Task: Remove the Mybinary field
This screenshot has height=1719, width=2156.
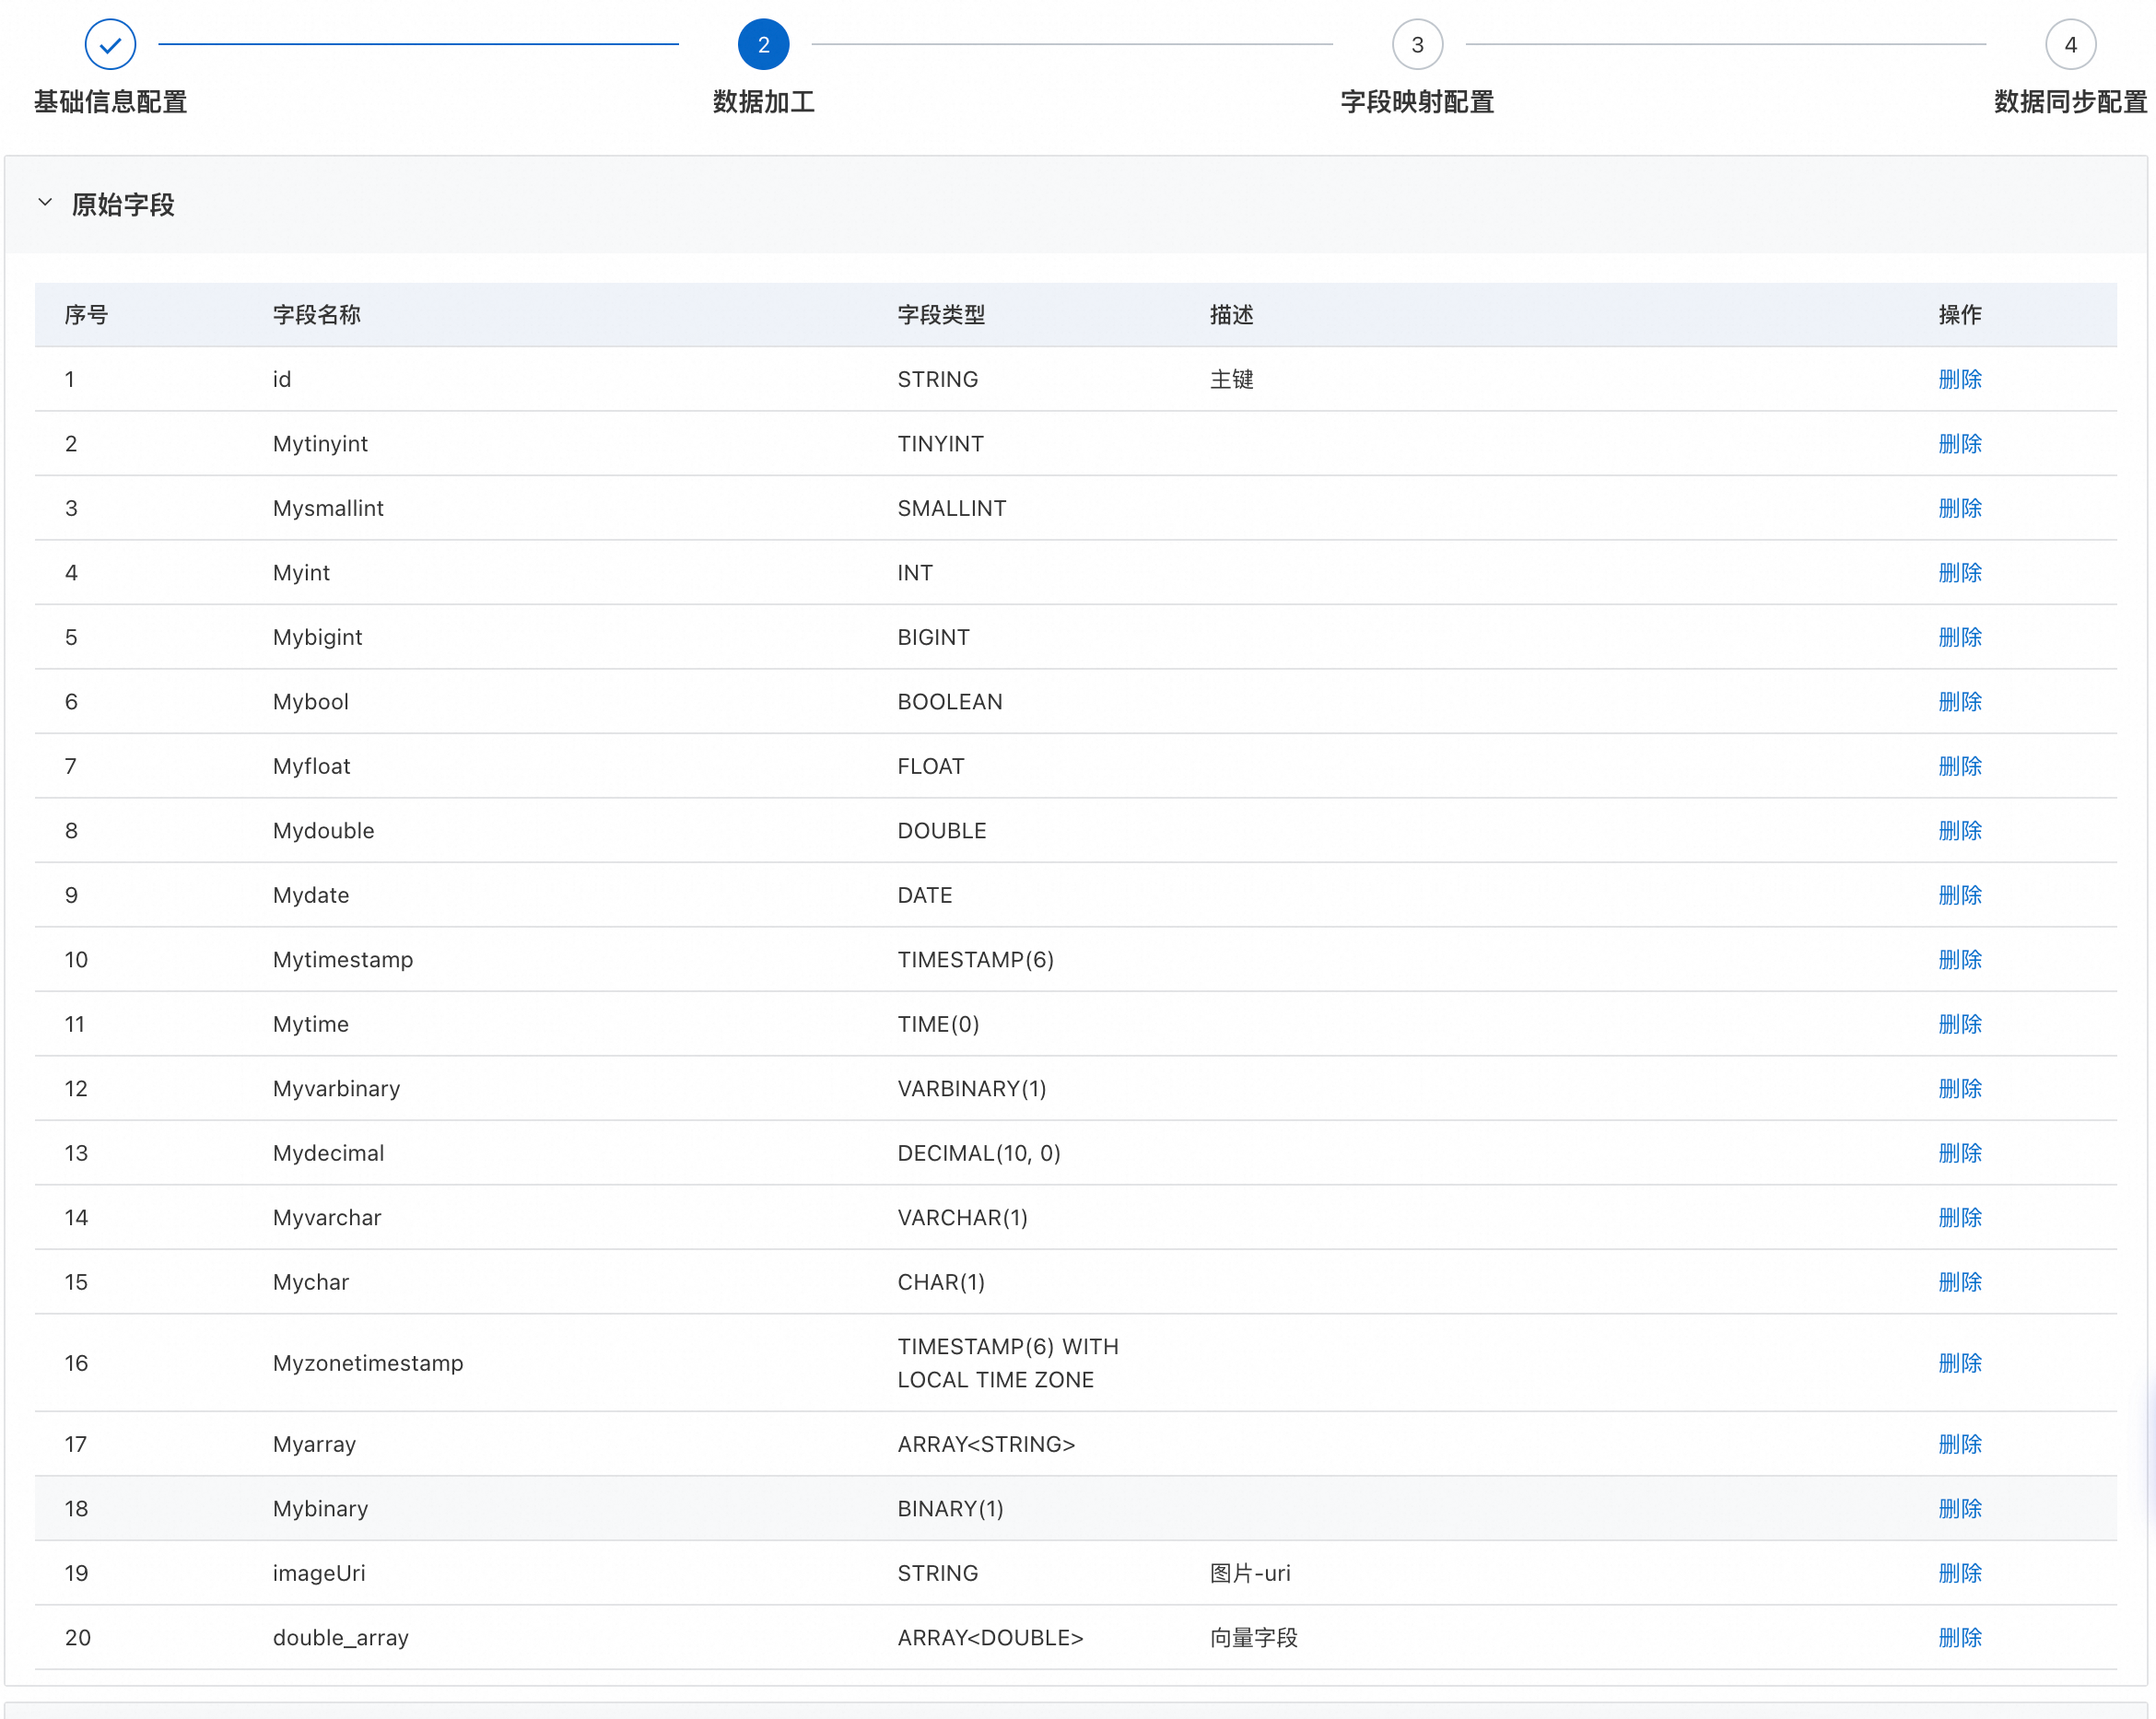Action: (1958, 1509)
